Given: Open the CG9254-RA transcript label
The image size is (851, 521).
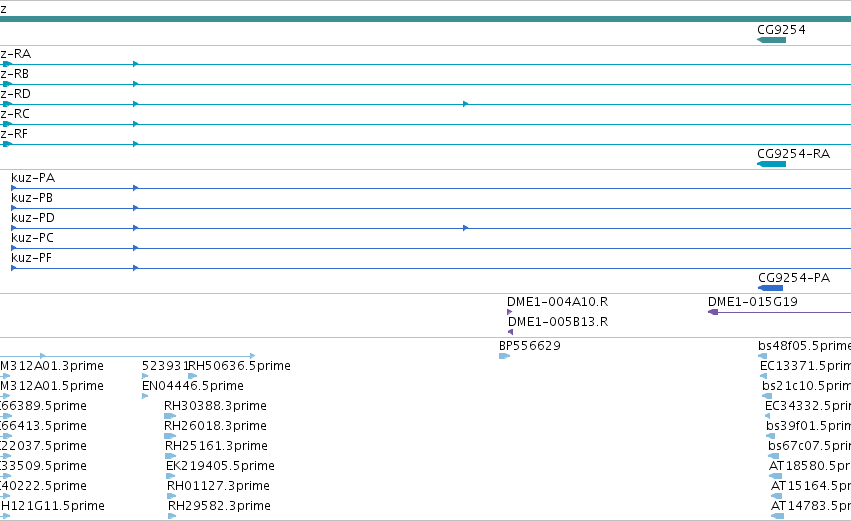Looking at the screenshot, I should tap(793, 154).
